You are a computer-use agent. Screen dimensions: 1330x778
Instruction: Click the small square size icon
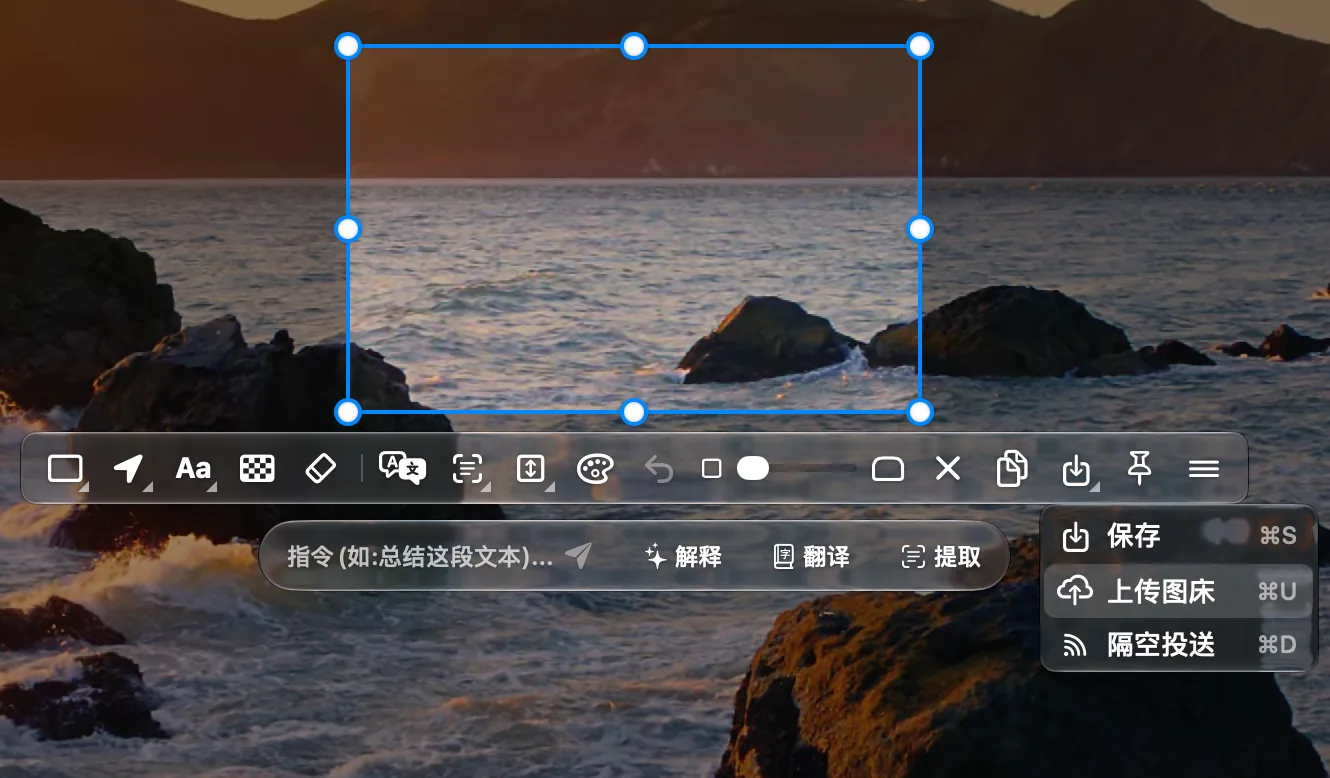coord(711,468)
